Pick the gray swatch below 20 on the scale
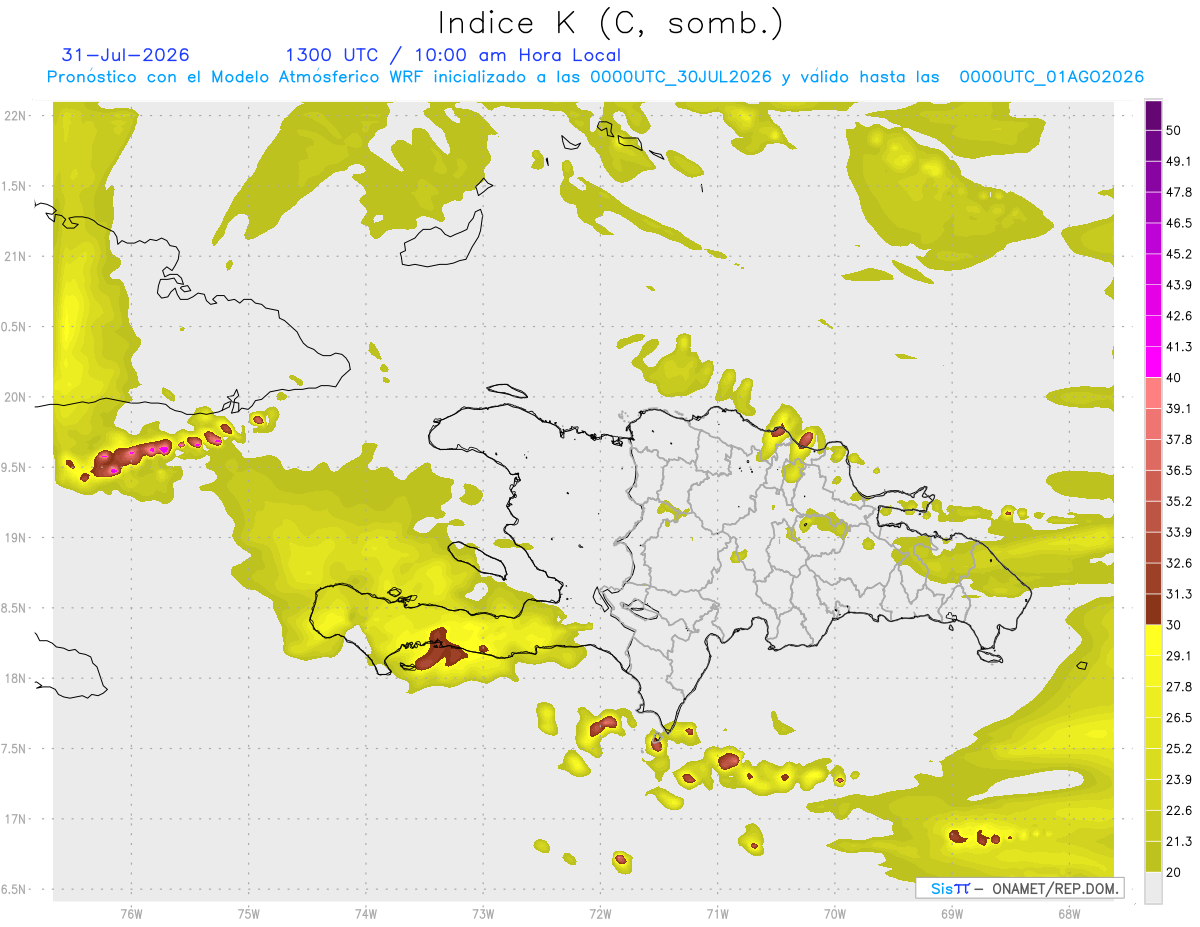This screenshot has height=927, width=1200. (1153, 888)
